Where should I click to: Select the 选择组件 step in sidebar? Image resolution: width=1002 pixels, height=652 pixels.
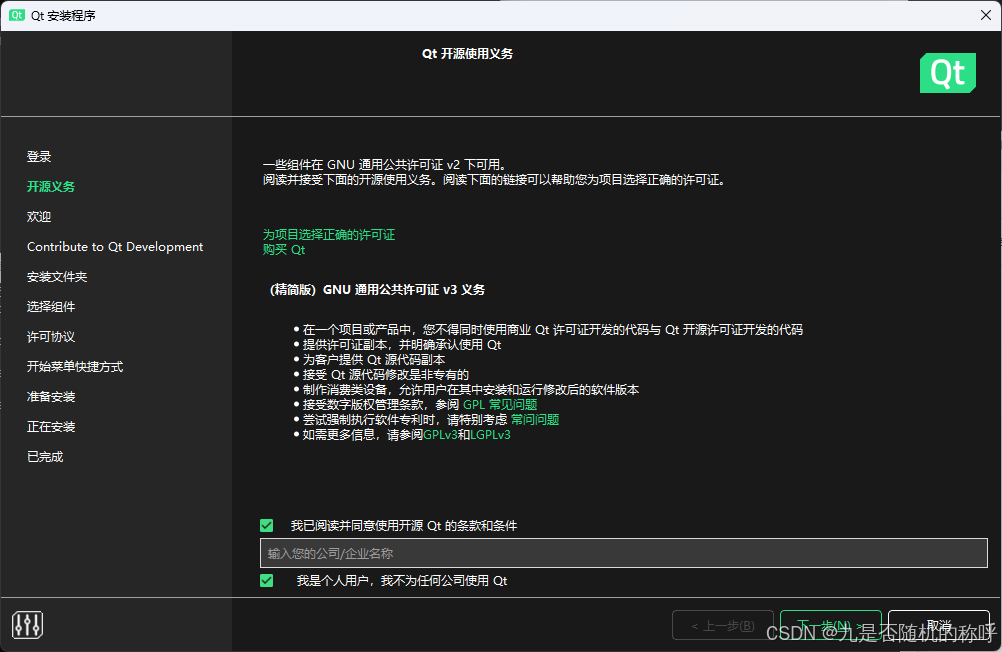(x=51, y=307)
